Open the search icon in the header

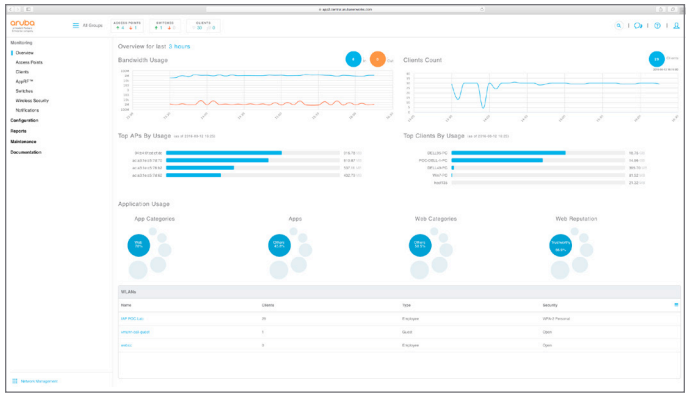(x=619, y=25)
